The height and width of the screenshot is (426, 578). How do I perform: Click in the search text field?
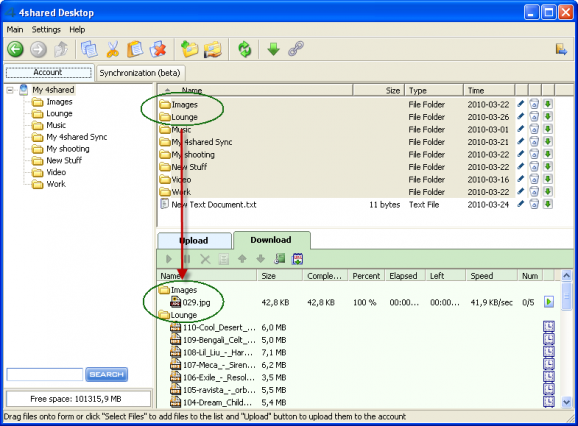[45, 374]
